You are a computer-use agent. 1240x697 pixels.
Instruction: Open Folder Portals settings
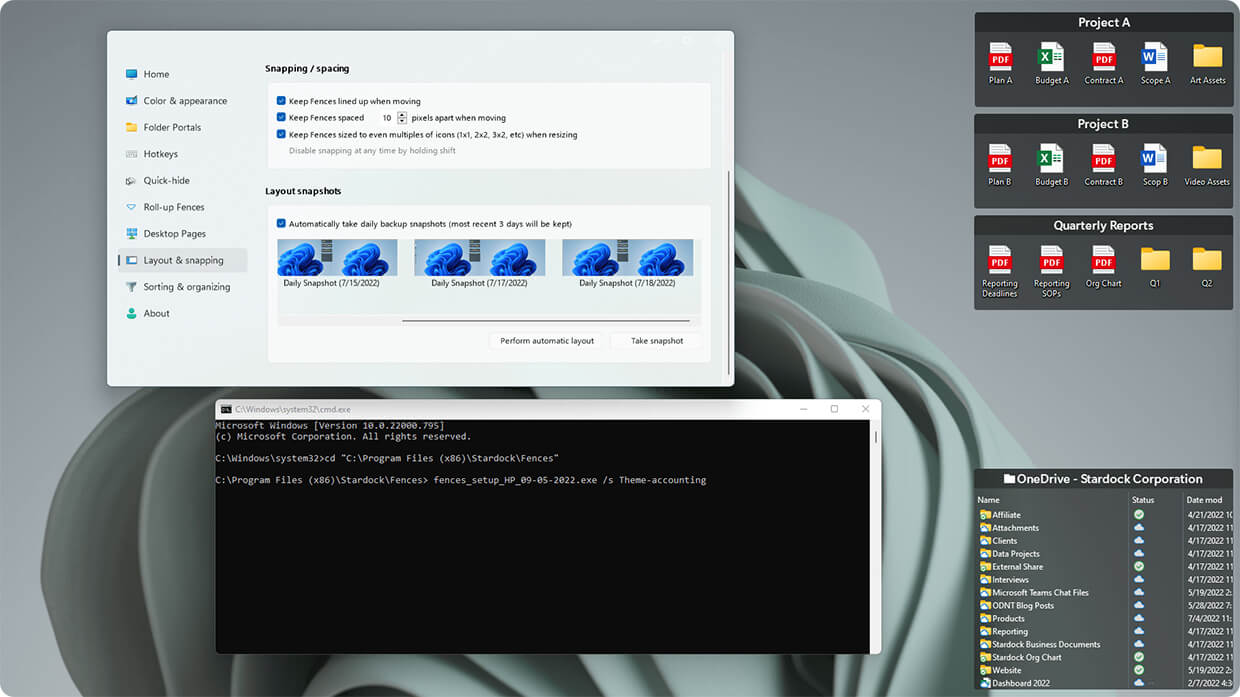coord(182,127)
